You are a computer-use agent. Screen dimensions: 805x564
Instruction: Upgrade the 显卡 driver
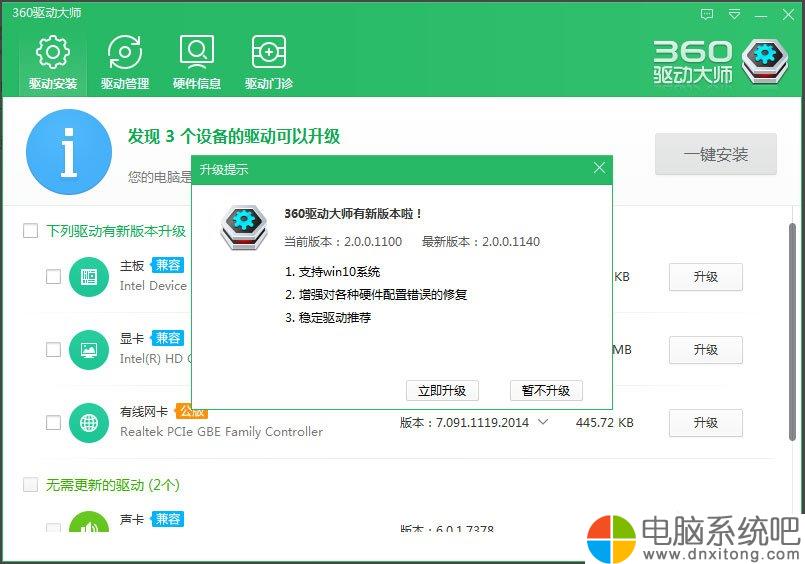click(705, 349)
